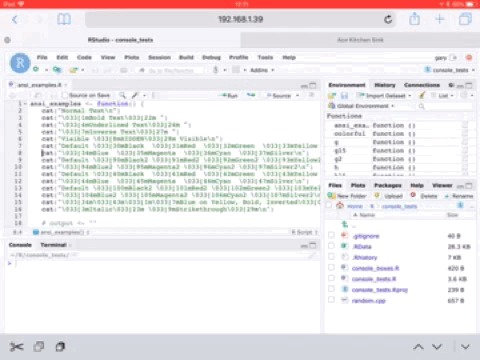Switch to the Terminal tab
Image resolution: width=480 pixels, height=360 pixels.
[x=53, y=245]
